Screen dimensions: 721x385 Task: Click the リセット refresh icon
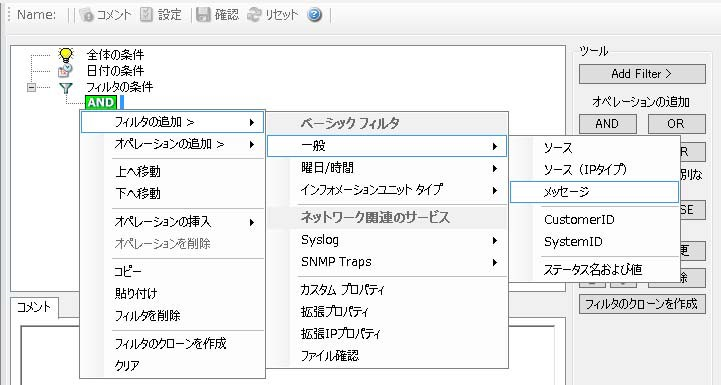[x=254, y=15]
